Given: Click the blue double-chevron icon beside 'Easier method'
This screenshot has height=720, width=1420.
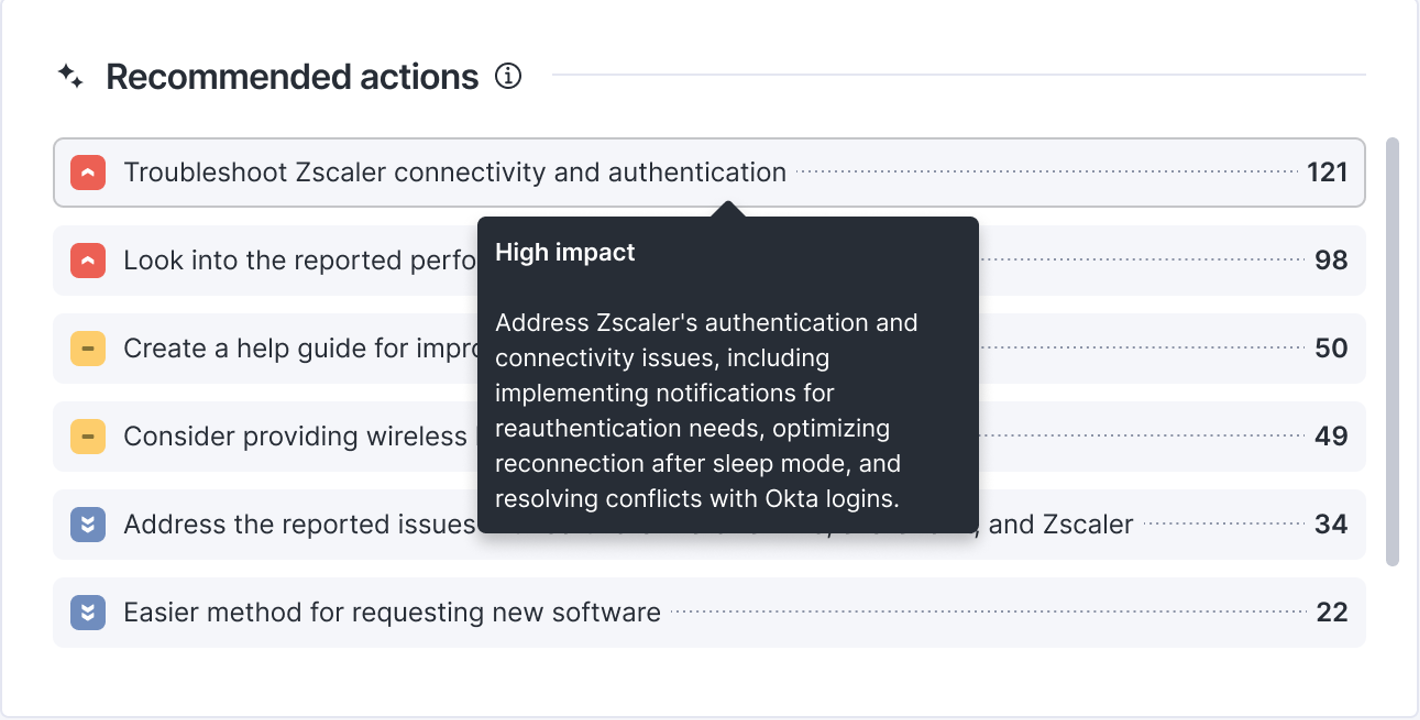Looking at the screenshot, I should click(88, 613).
